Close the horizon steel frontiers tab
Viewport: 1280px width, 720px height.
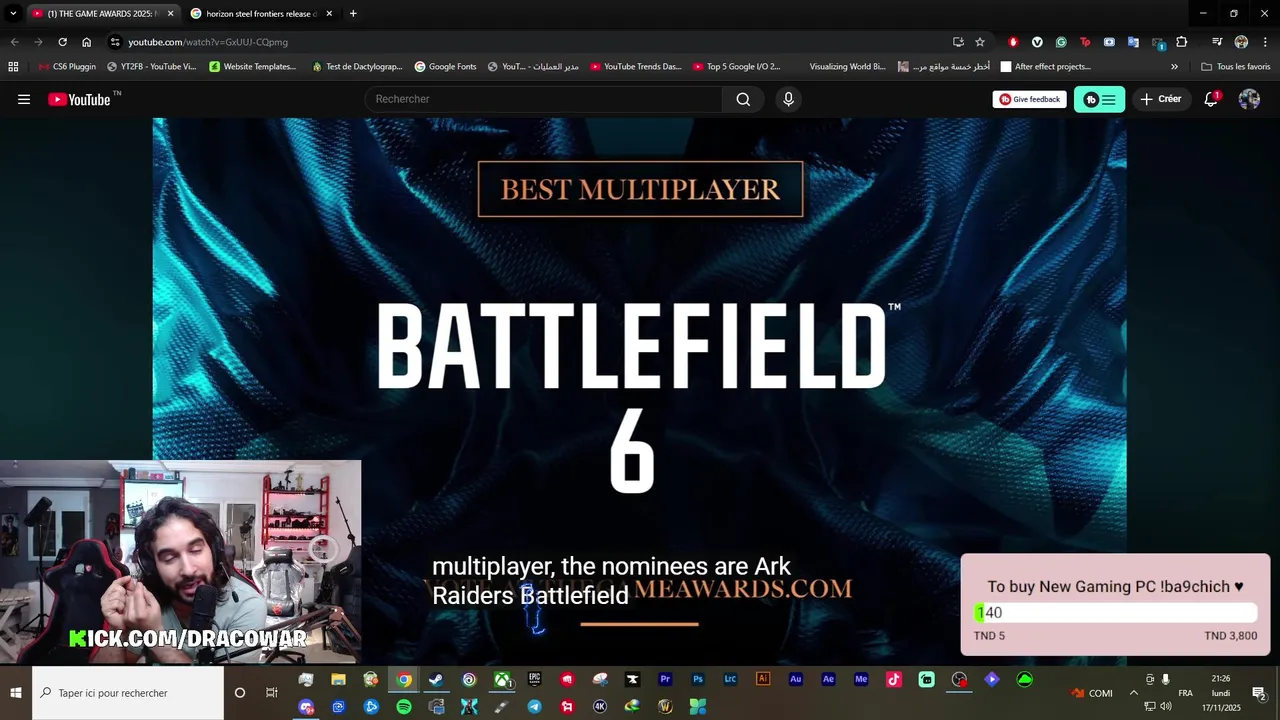329,13
